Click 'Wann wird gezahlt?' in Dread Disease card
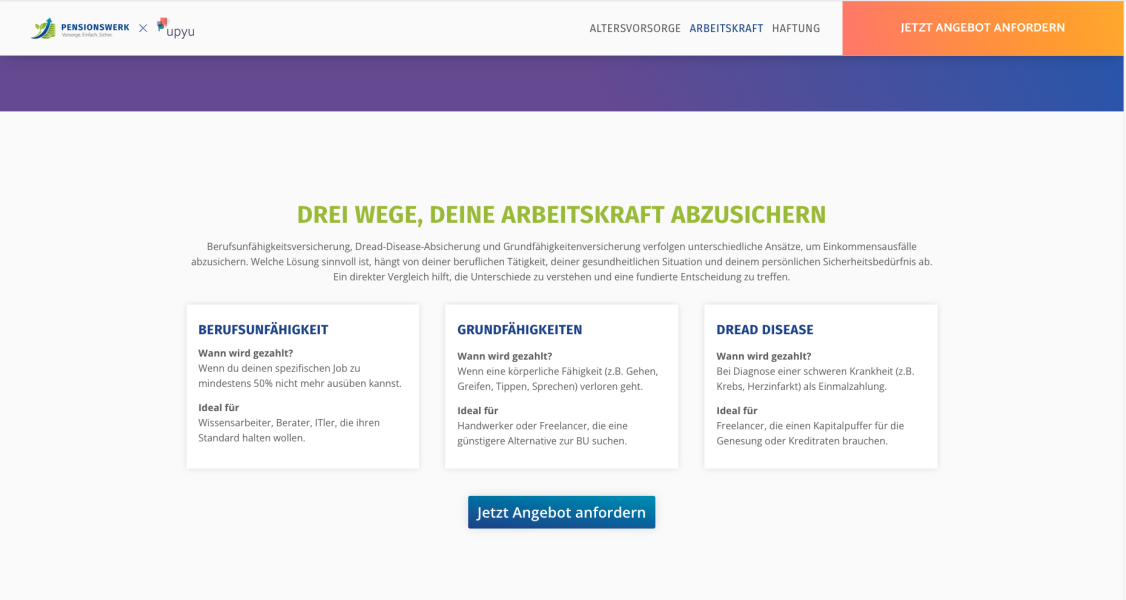 point(763,356)
